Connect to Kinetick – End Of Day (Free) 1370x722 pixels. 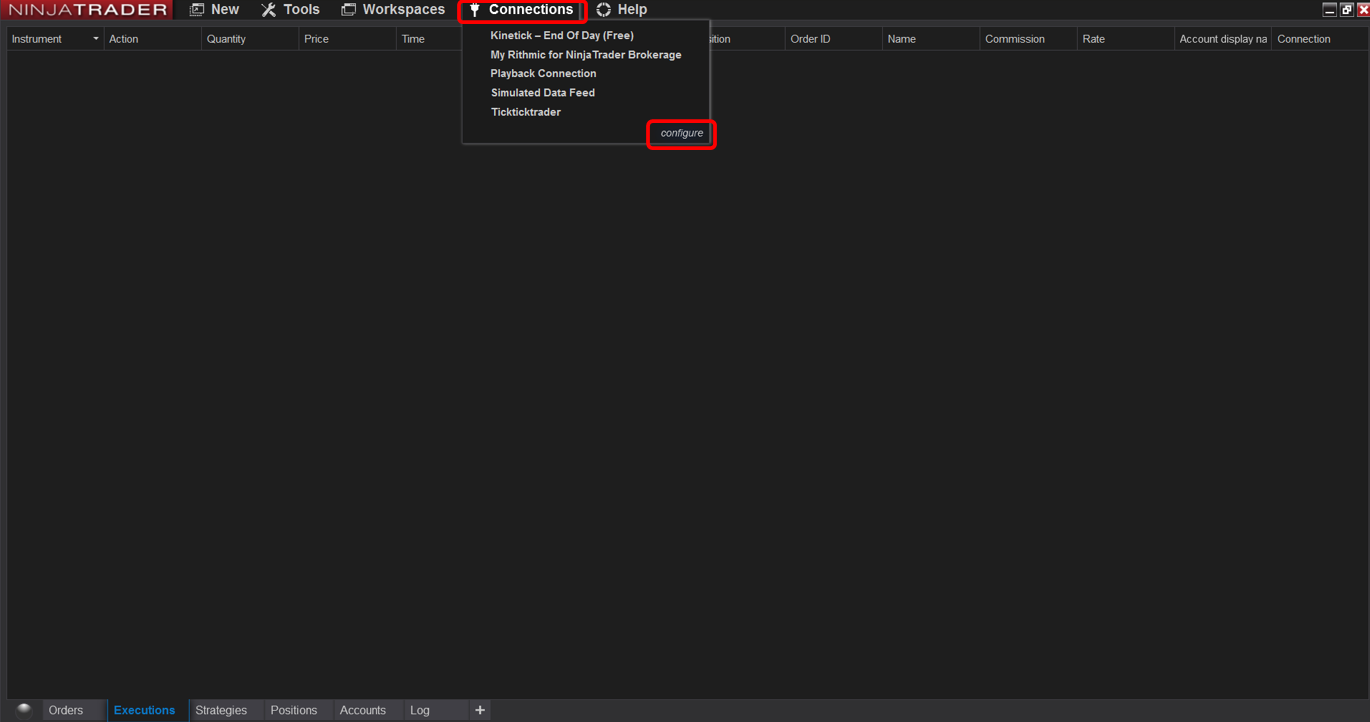[561, 35]
